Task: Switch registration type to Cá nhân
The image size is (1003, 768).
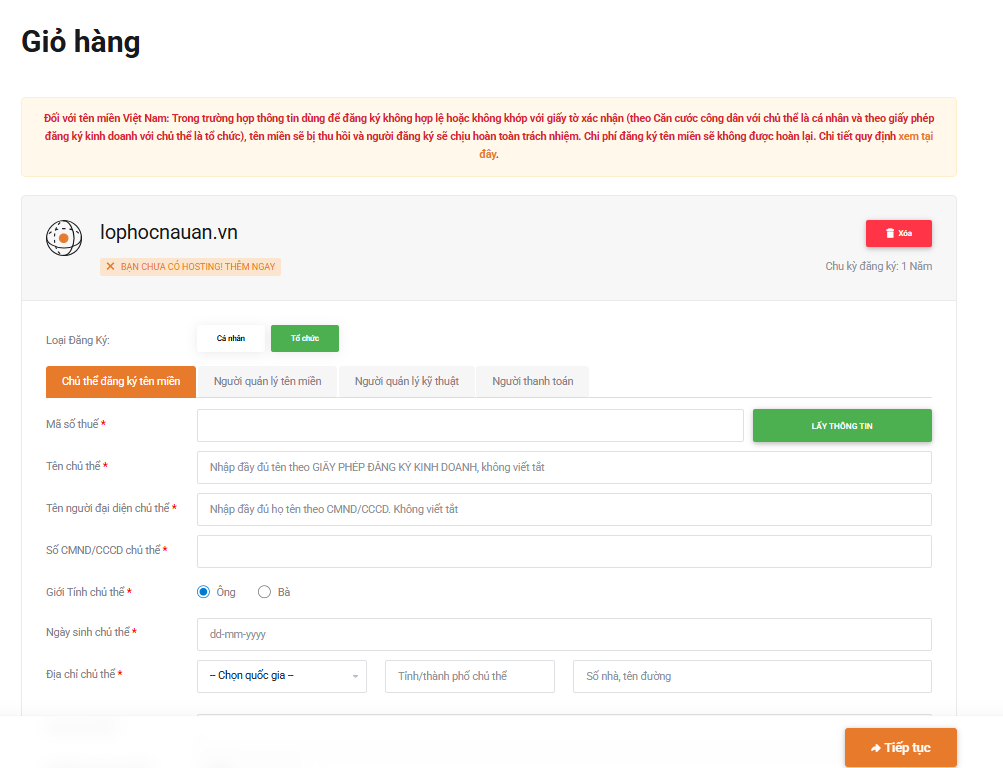Action: coord(231,339)
